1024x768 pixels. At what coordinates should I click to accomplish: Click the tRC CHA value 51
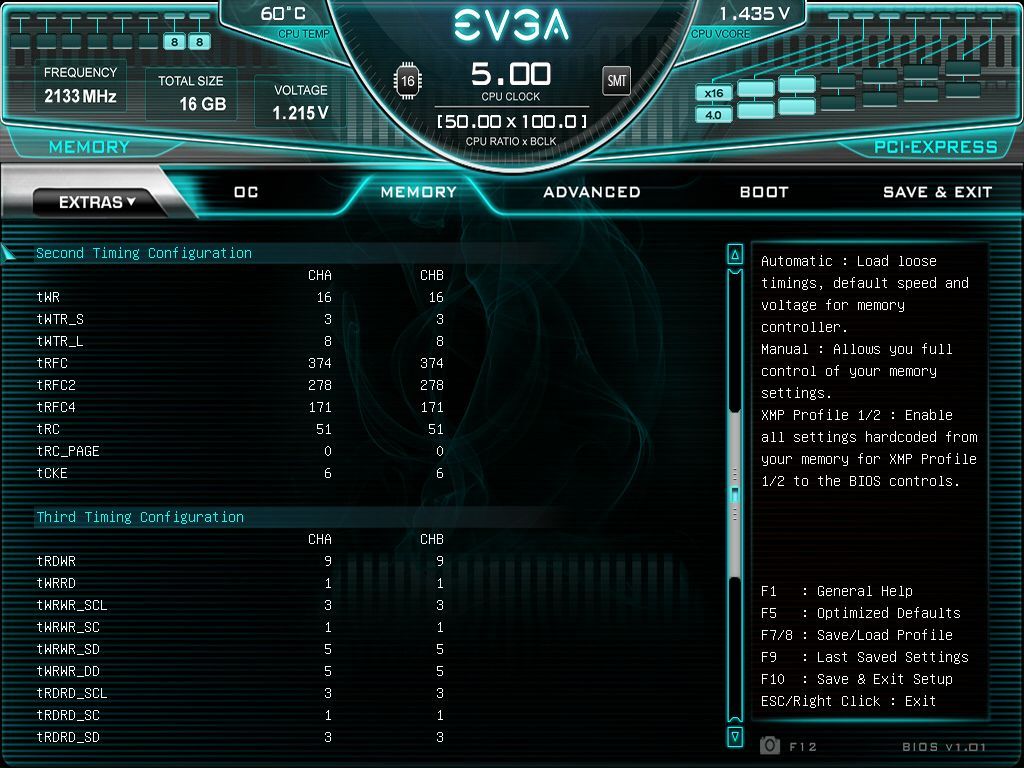(x=324, y=429)
